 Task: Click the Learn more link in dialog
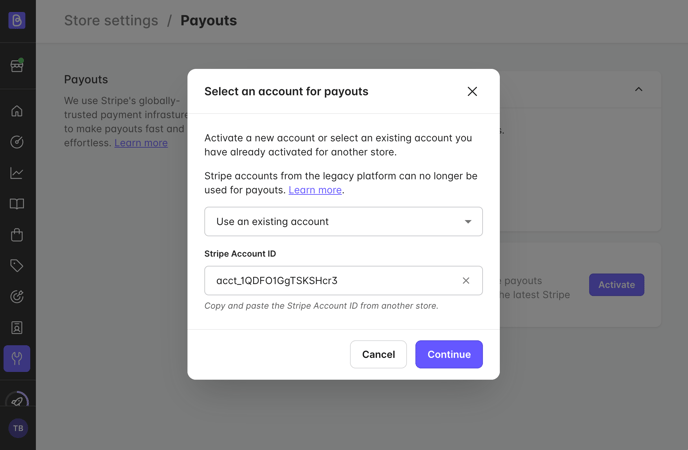[x=315, y=190]
